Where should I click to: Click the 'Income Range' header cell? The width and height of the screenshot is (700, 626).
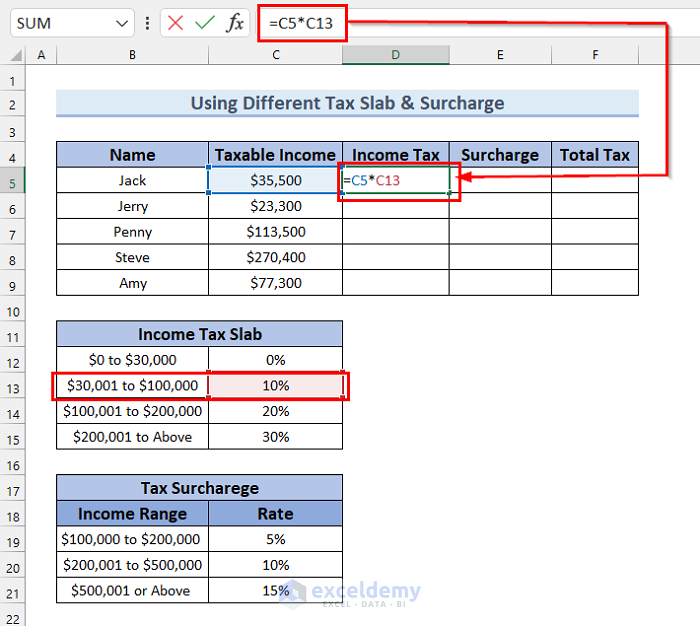pyautogui.click(x=133, y=513)
